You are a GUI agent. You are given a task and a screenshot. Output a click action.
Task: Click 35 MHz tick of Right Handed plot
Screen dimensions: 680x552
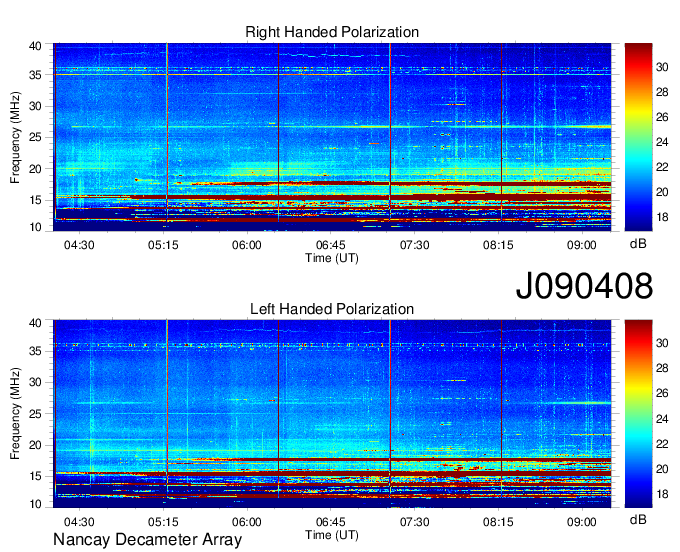[35, 75]
